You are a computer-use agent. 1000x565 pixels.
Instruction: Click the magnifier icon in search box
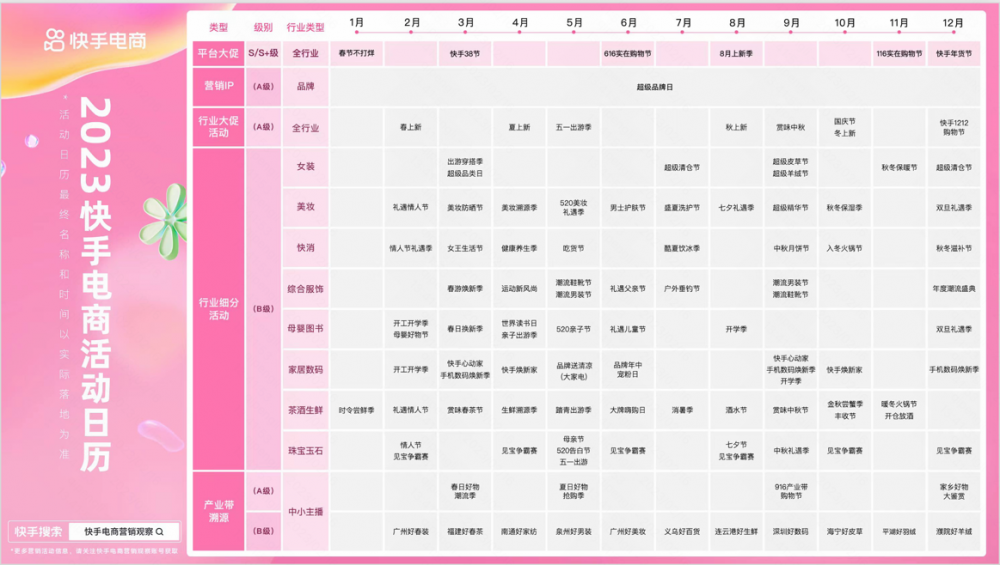coord(159,532)
